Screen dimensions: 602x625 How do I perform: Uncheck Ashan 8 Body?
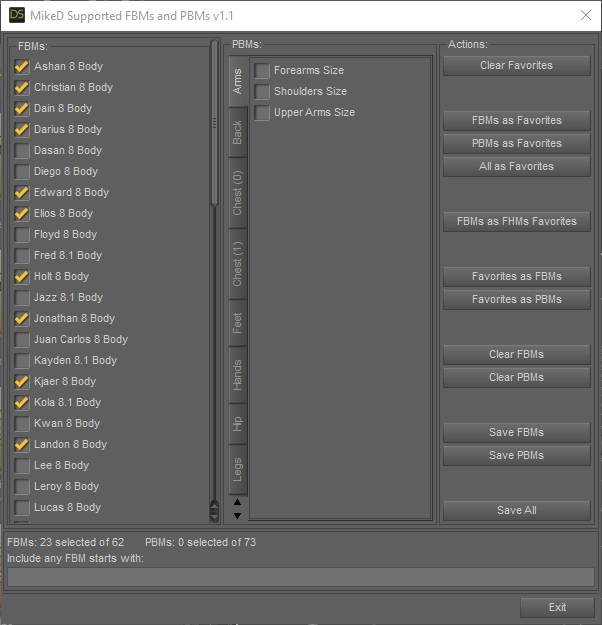pyautogui.click(x=22, y=66)
